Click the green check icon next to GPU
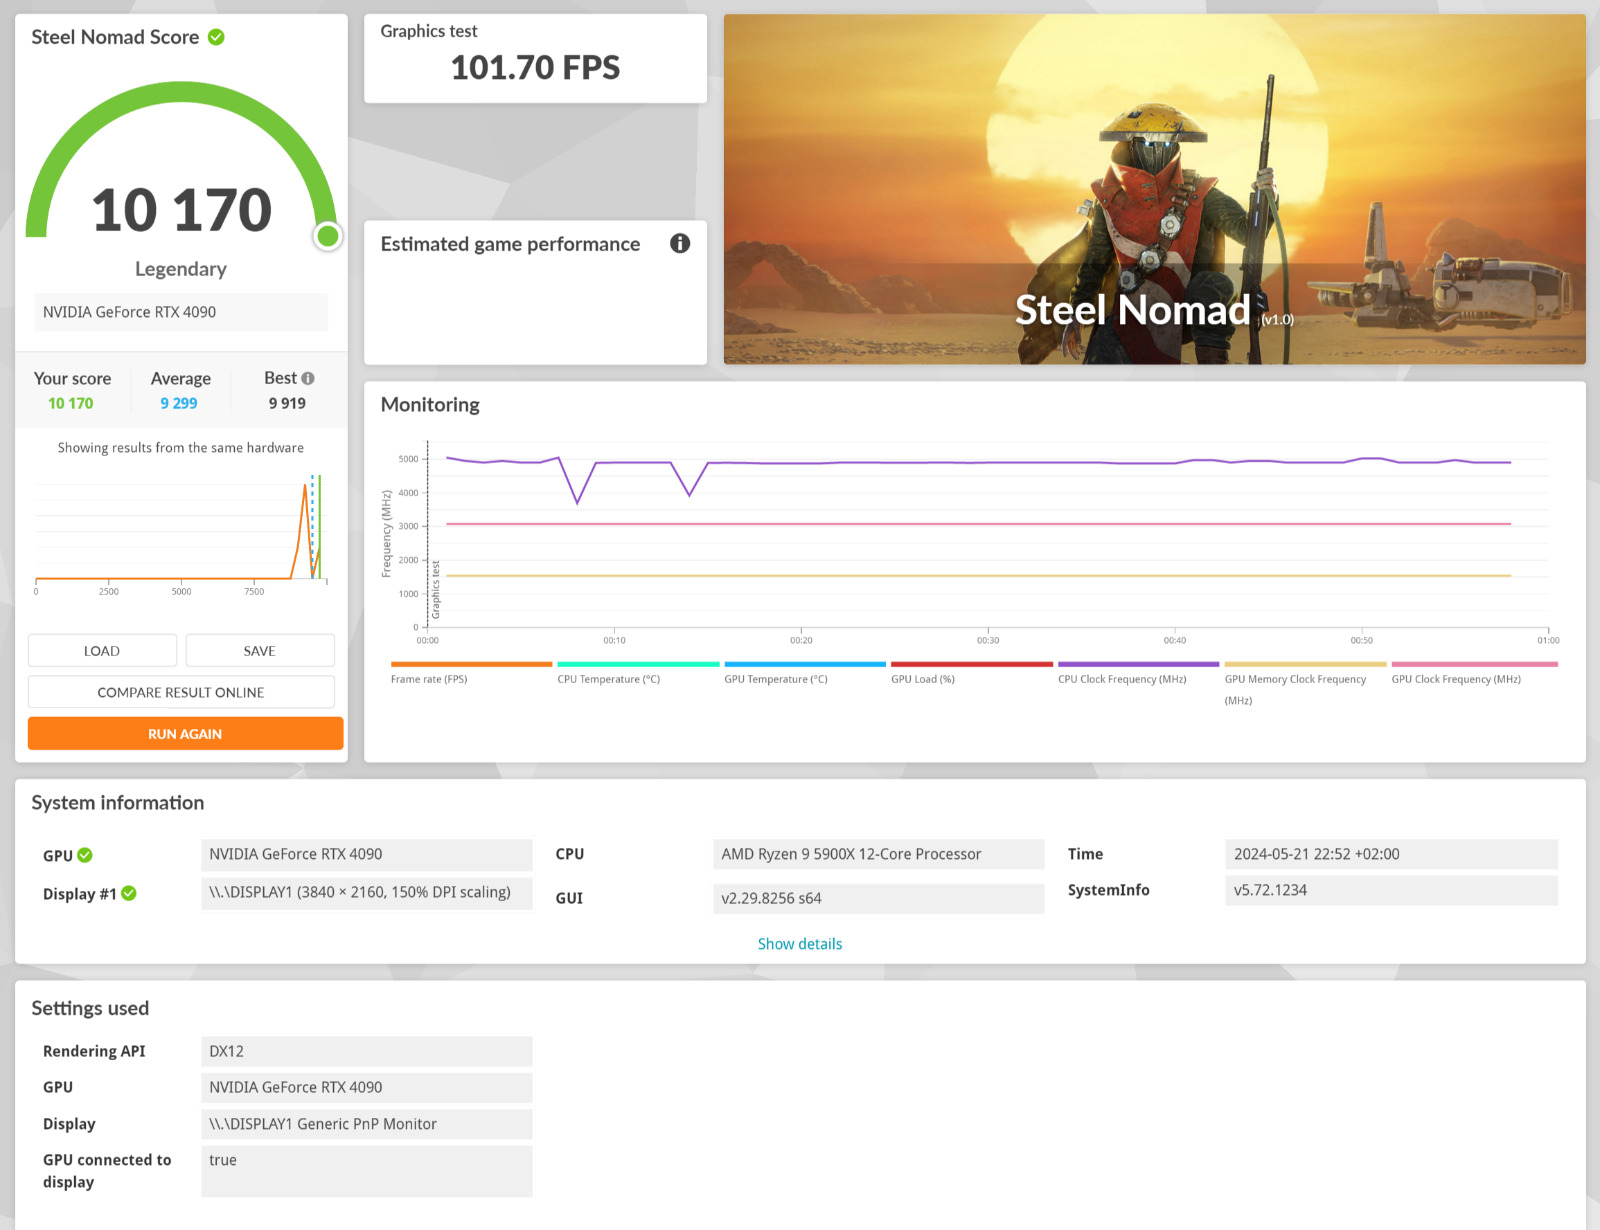Screen dimensions: 1600x1230 coord(85,855)
